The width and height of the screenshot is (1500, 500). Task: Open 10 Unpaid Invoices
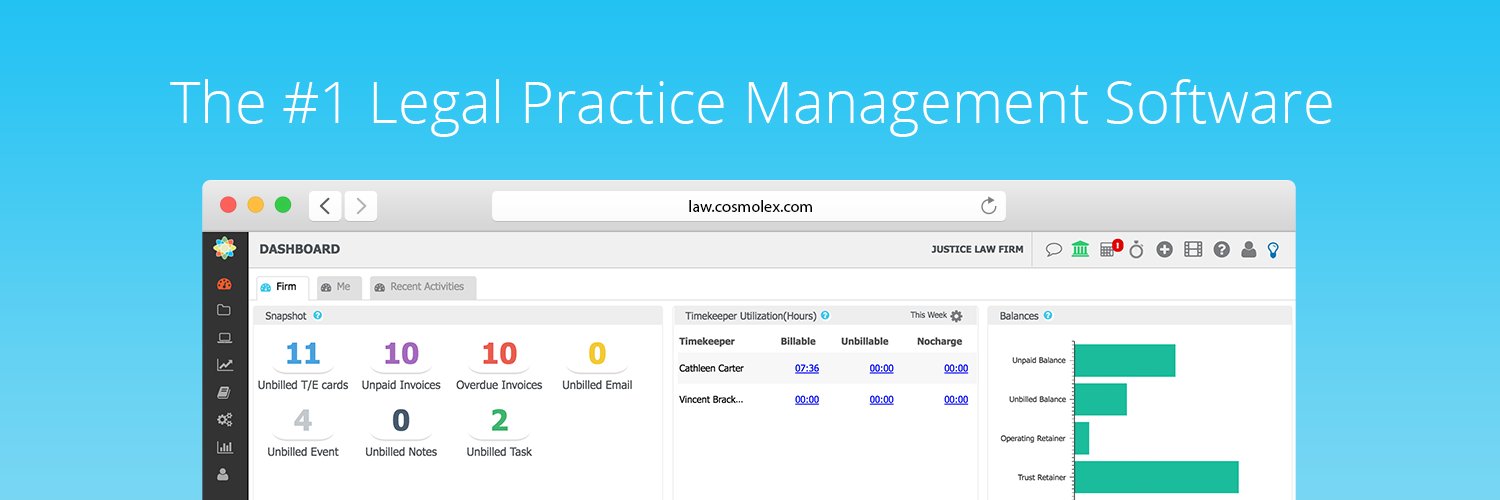point(401,365)
